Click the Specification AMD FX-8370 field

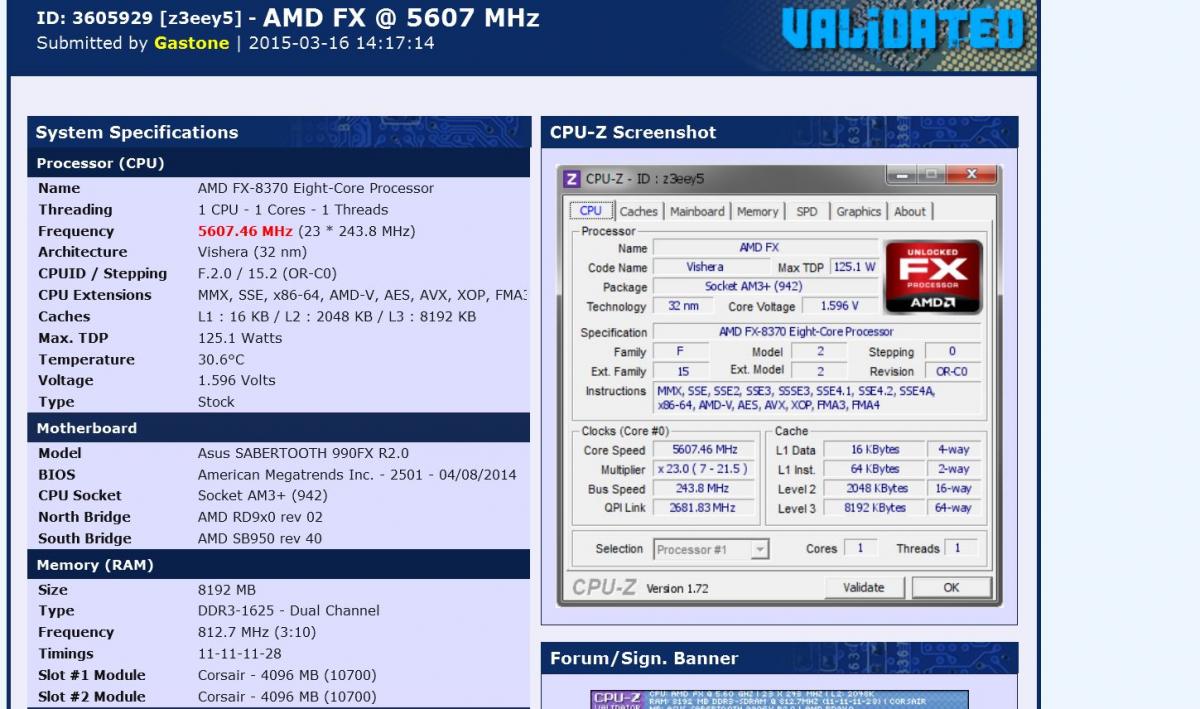pos(817,332)
